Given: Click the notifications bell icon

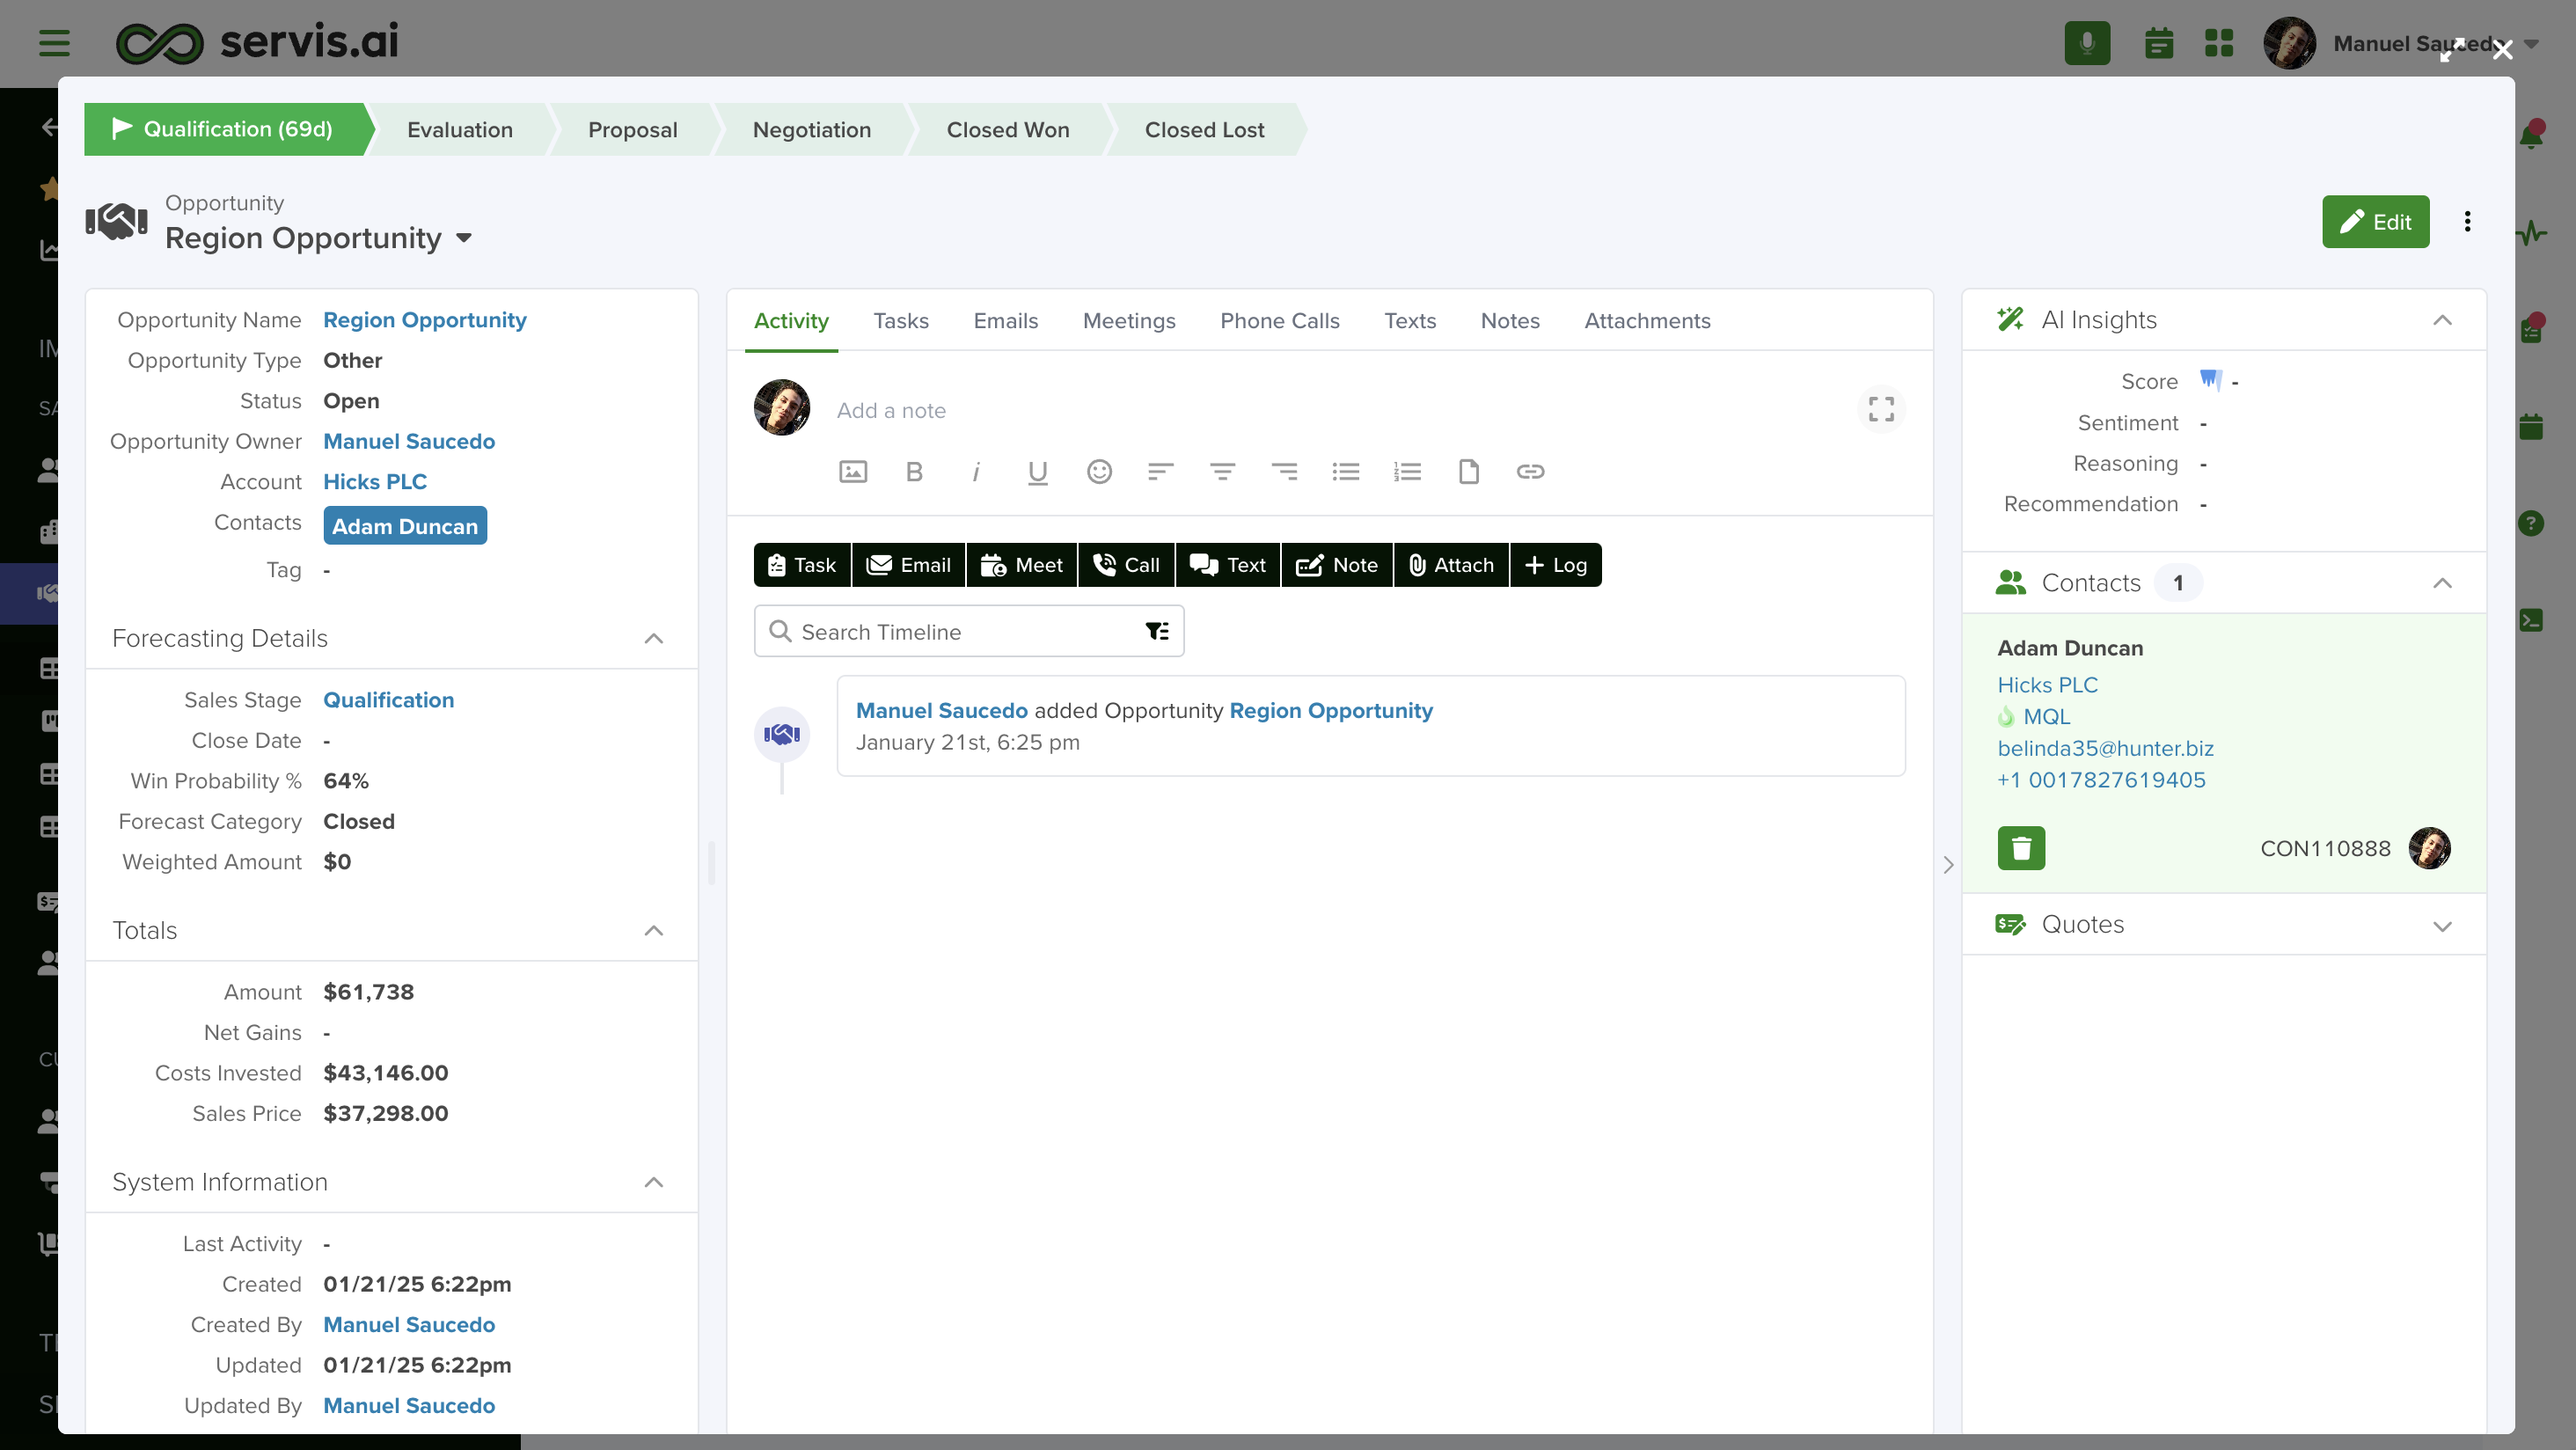Looking at the screenshot, I should coord(2531,134).
